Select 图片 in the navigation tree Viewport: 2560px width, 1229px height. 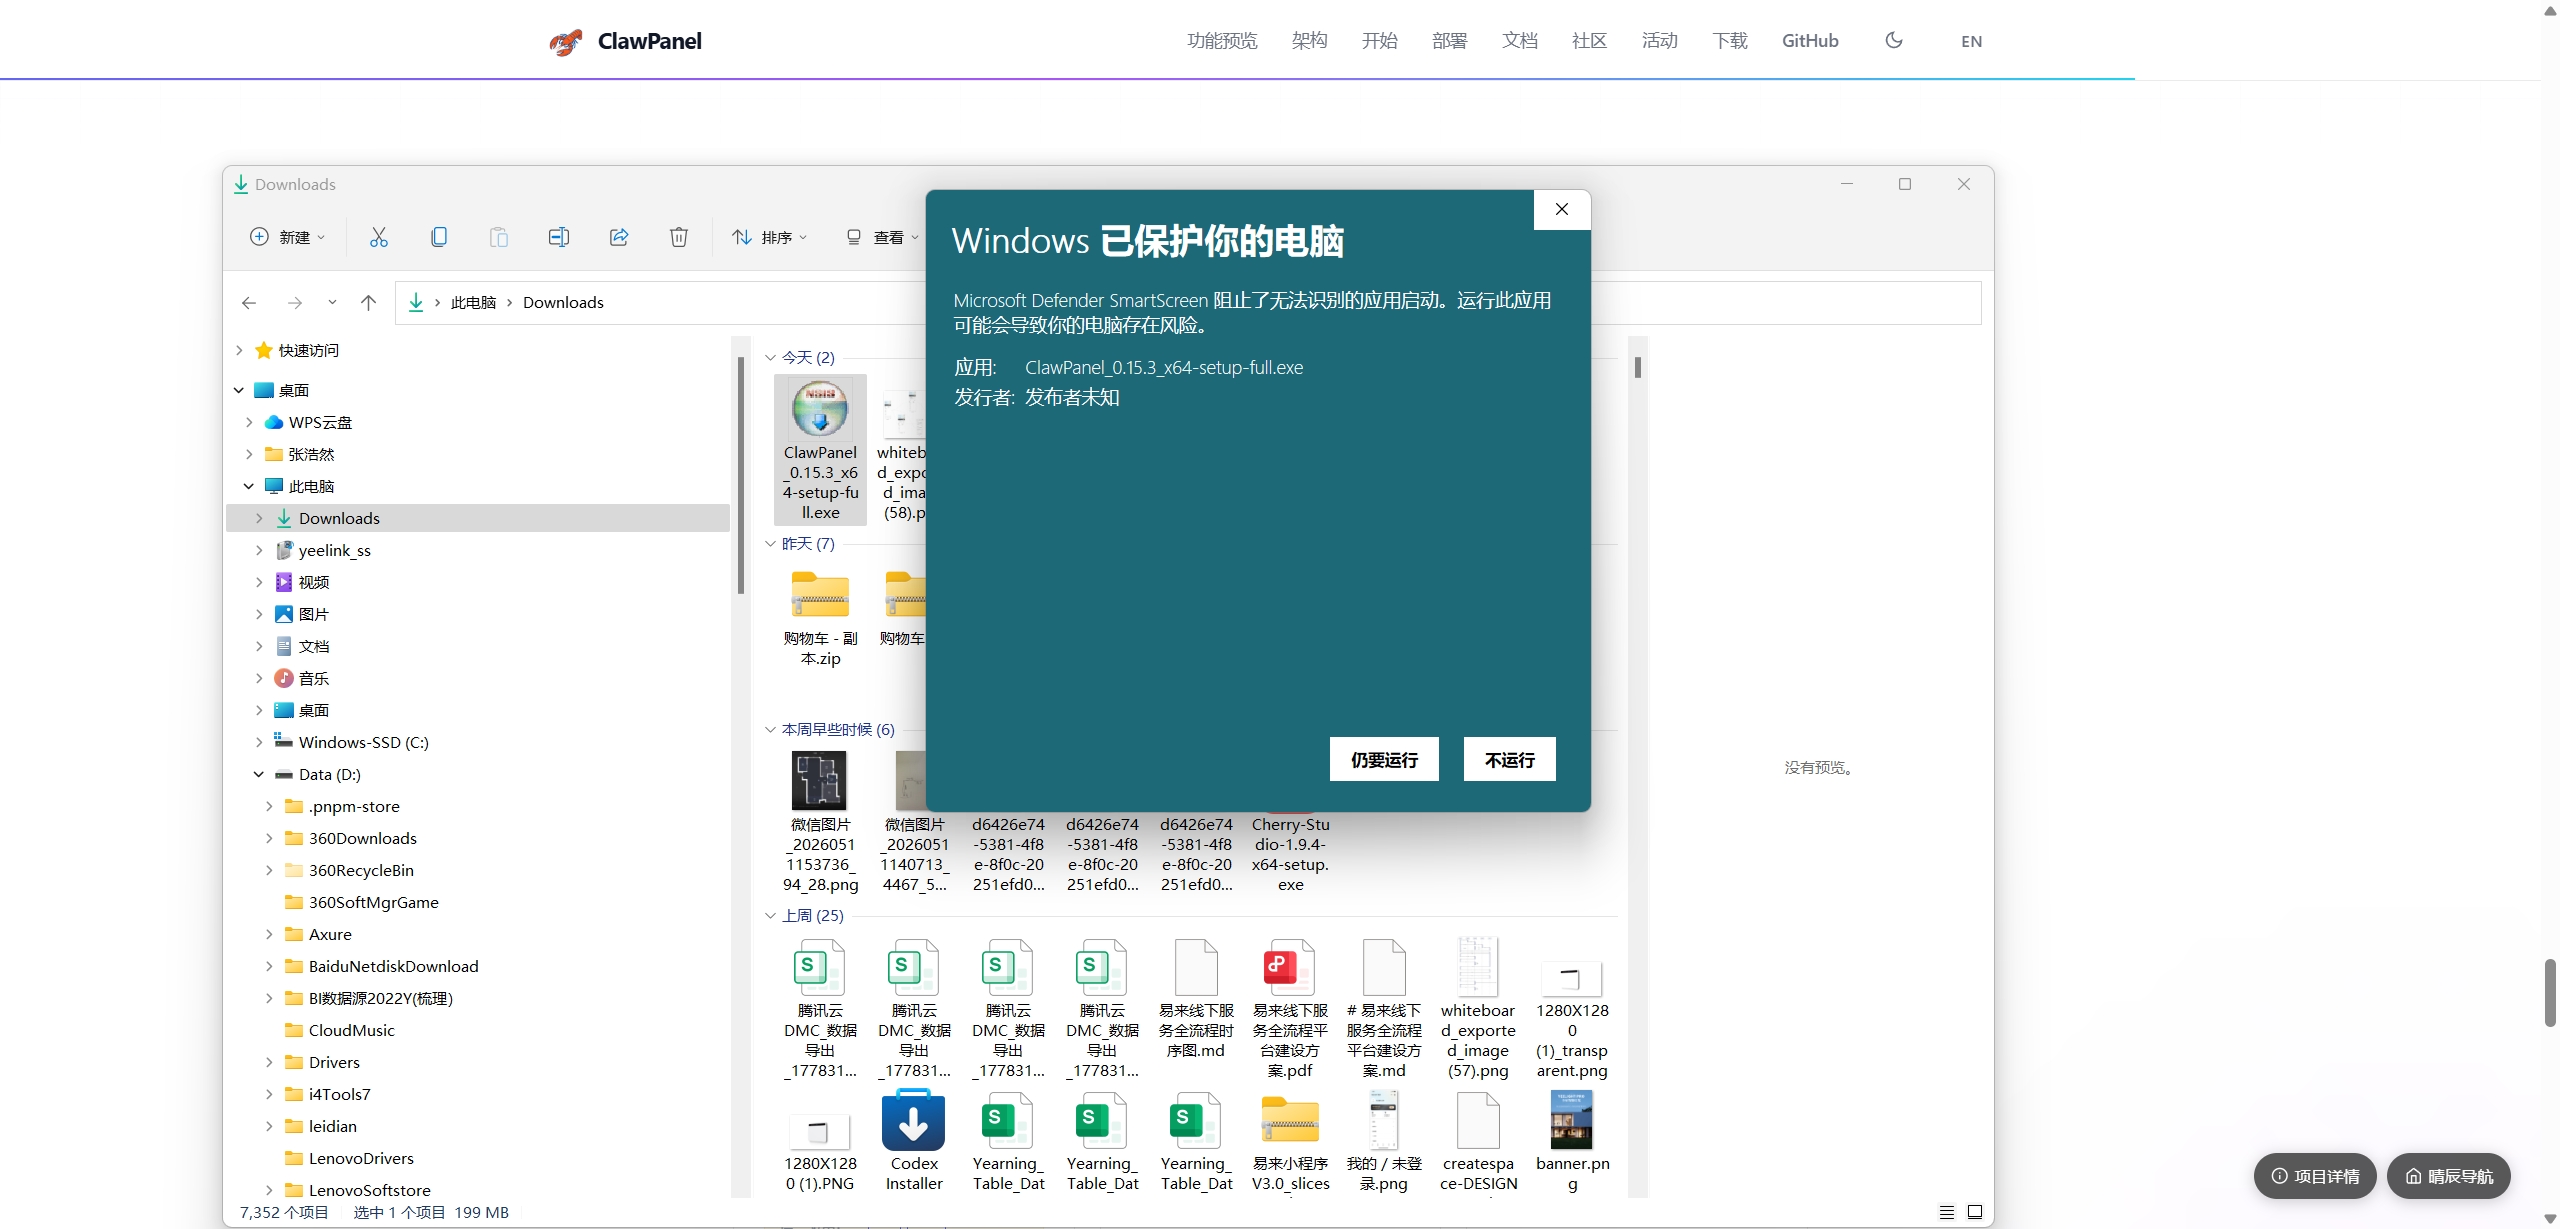point(313,615)
